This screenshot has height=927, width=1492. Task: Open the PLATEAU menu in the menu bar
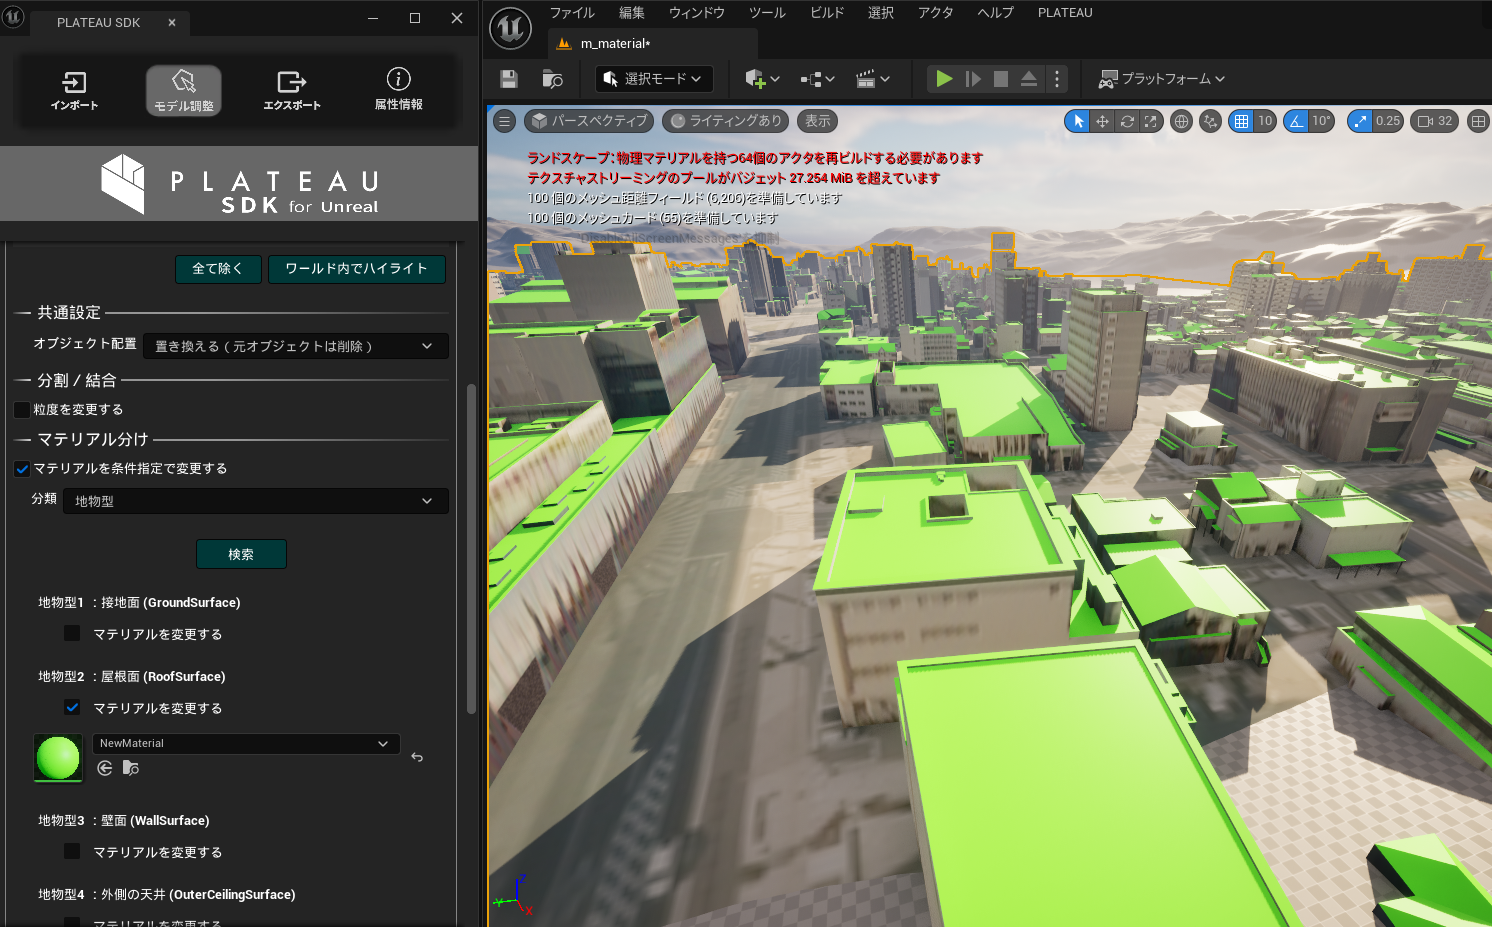click(1064, 12)
